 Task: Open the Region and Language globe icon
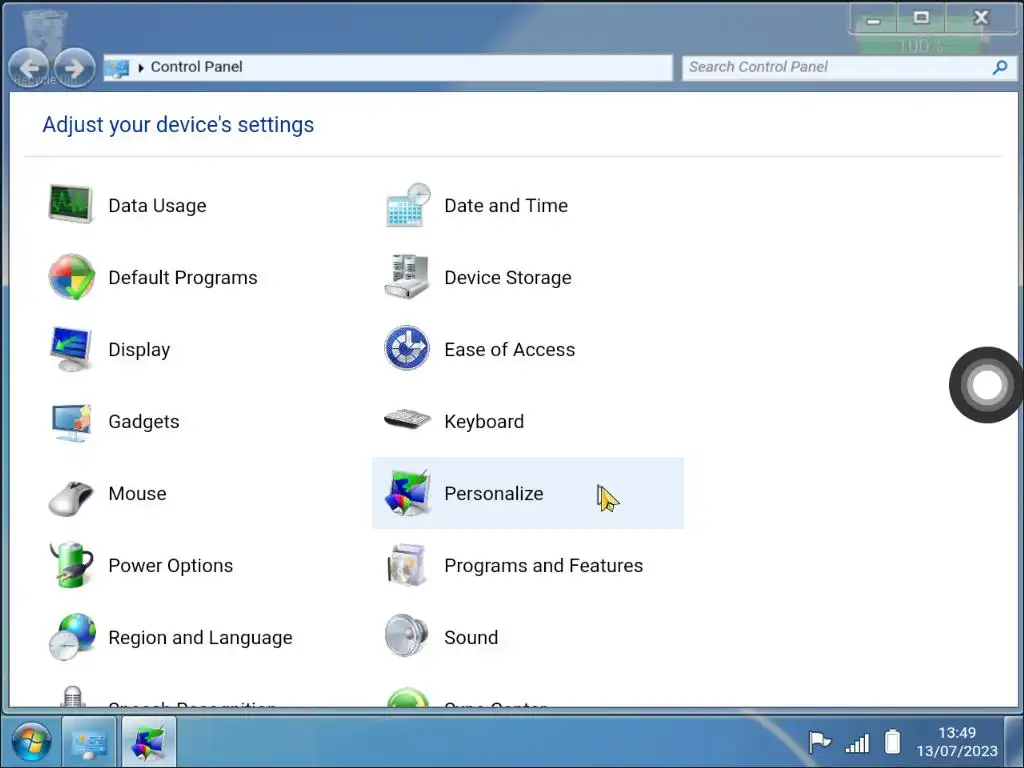click(x=72, y=637)
